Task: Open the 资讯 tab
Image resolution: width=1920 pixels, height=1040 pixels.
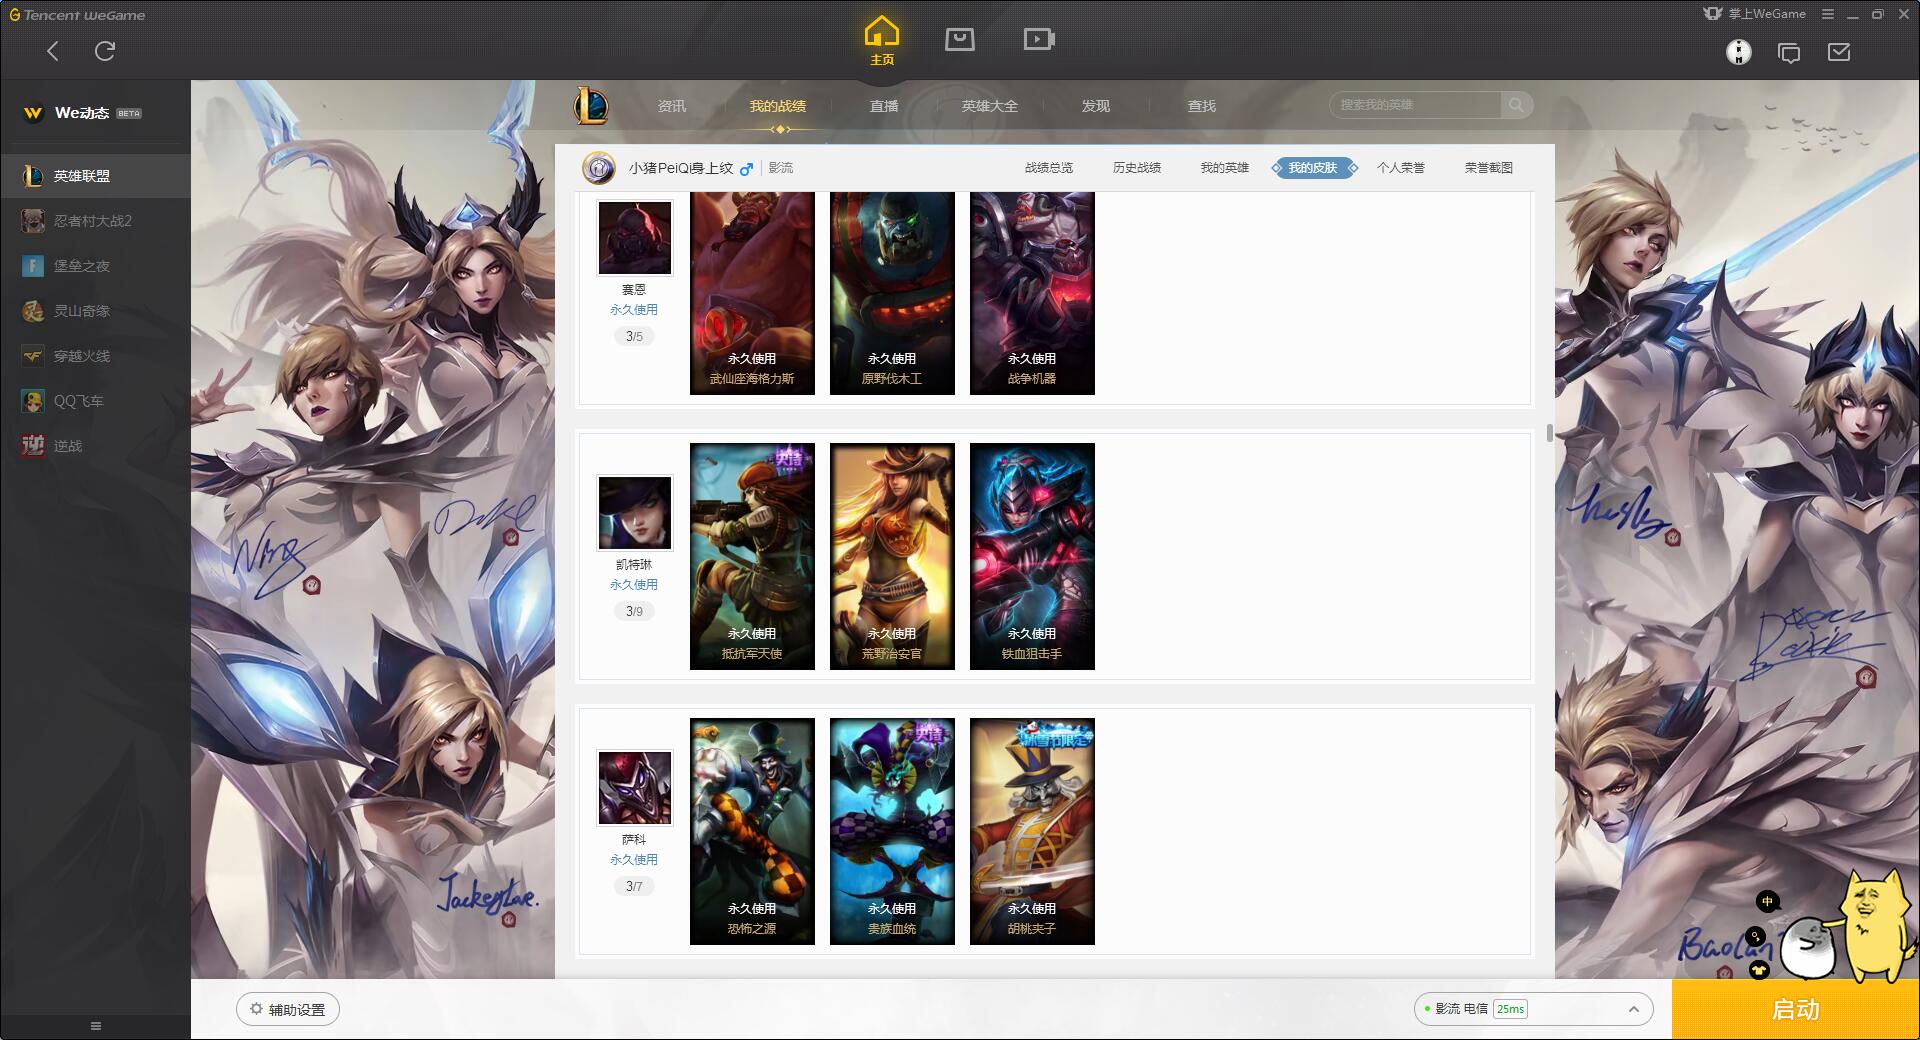Action: 672,106
